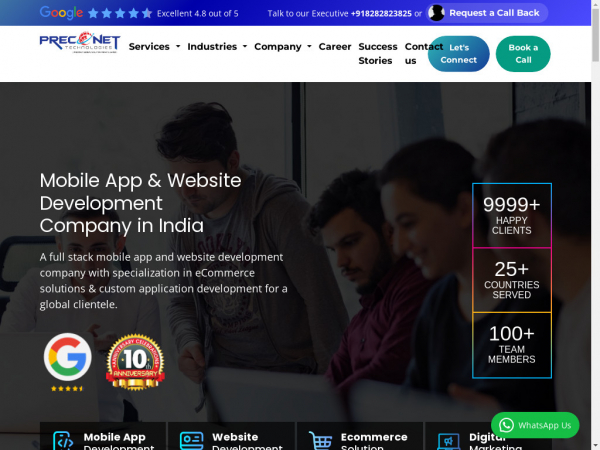The image size is (600, 450).
Task: Click the phone number +918282823825
Action: [x=381, y=14]
